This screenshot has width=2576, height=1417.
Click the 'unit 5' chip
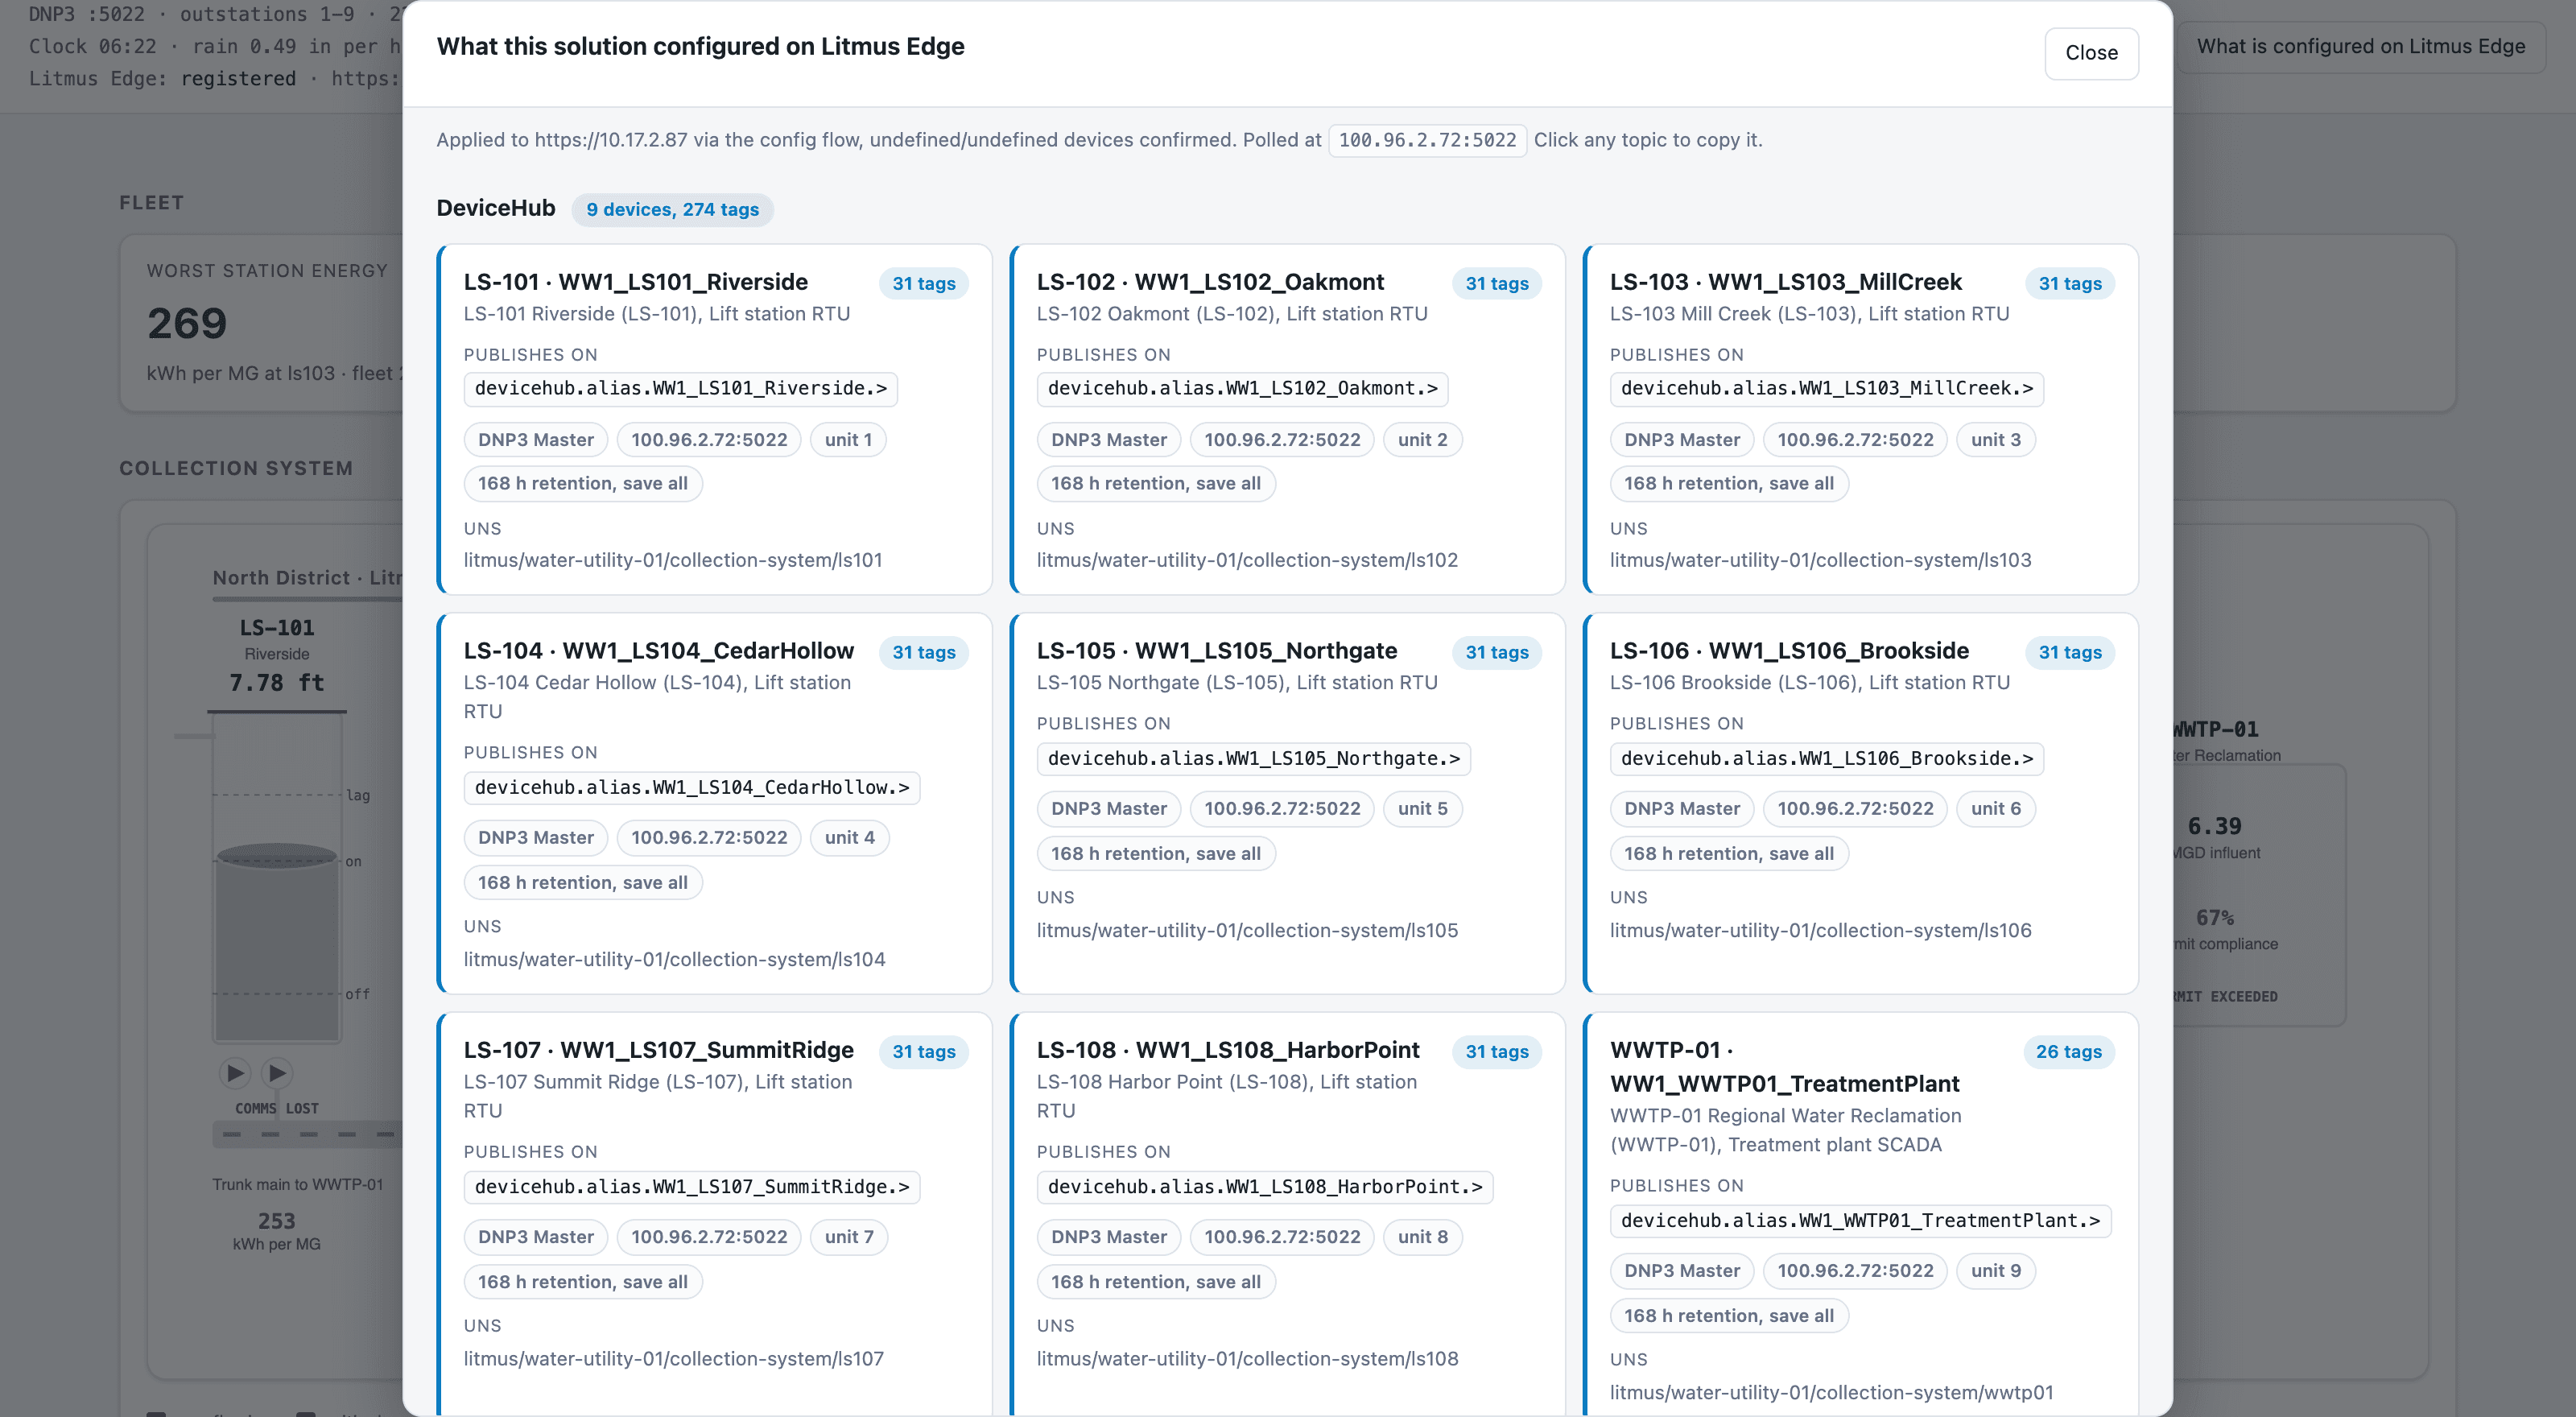(1422, 808)
